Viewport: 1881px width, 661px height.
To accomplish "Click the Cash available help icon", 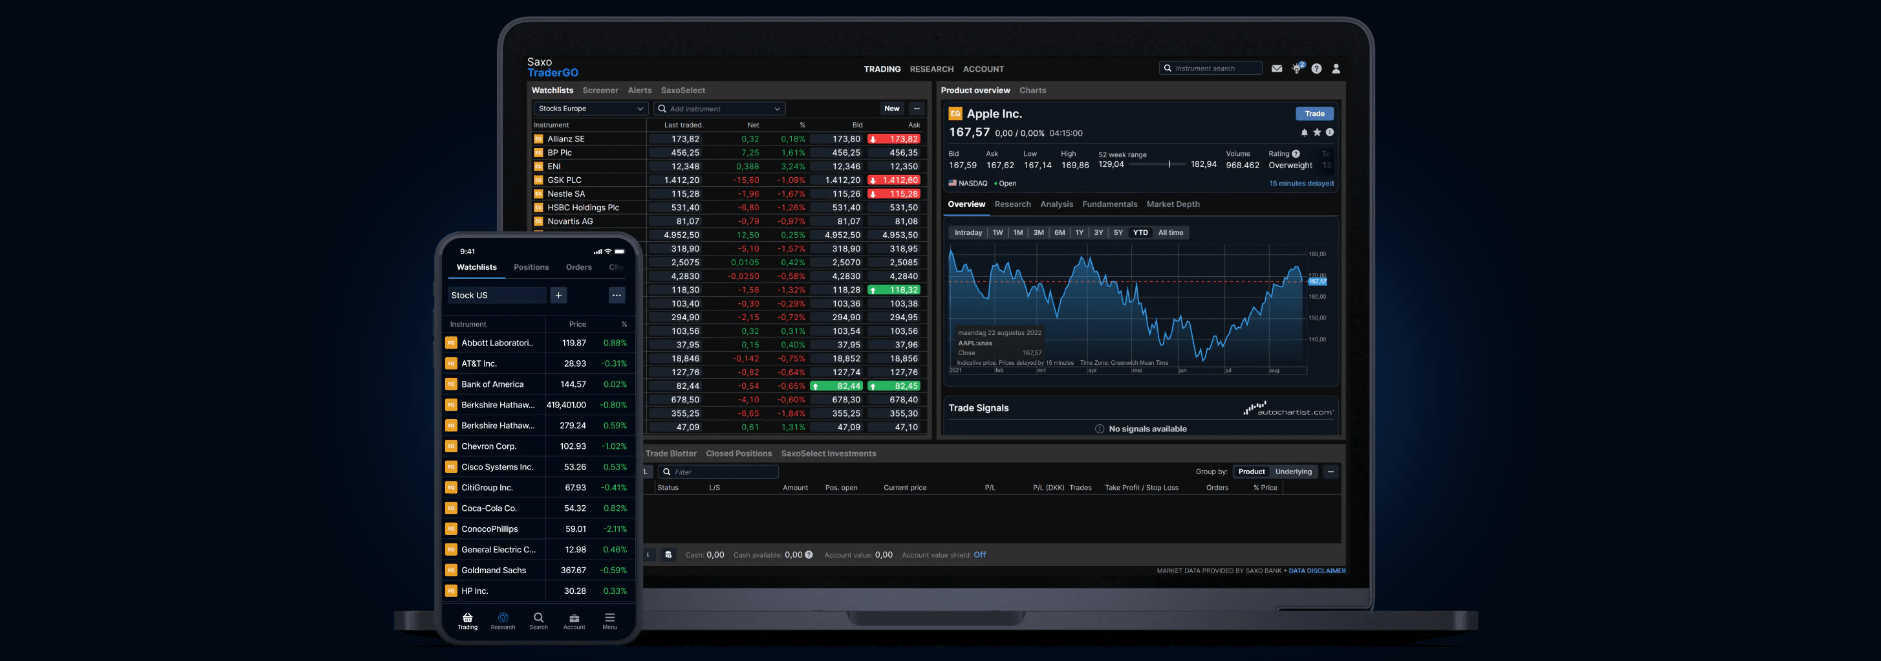I will tap(809, 555).
